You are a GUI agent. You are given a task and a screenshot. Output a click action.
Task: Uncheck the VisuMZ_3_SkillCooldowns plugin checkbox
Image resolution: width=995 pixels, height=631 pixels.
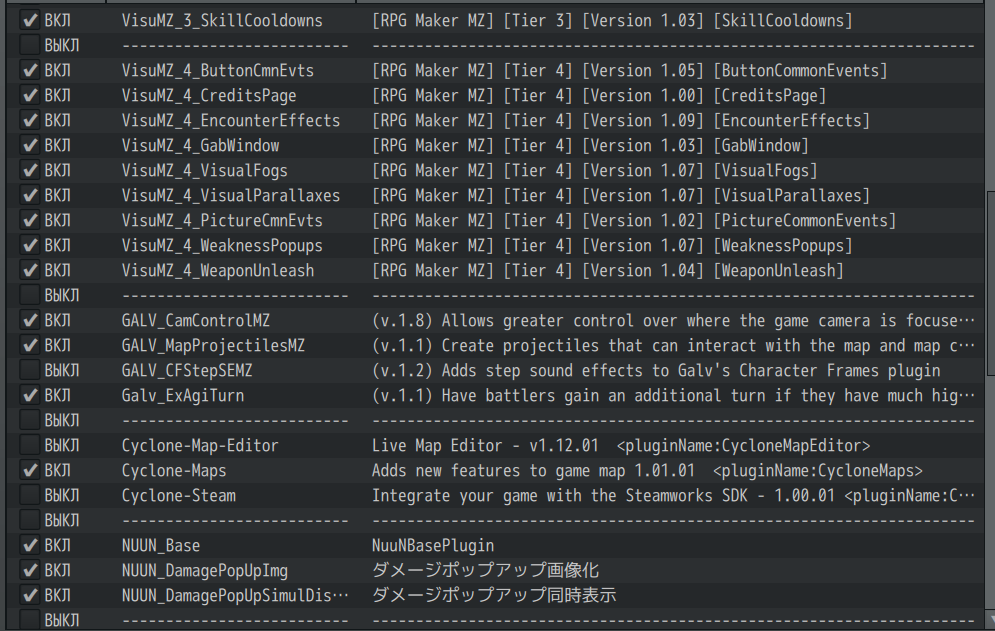tap(30, 20)
